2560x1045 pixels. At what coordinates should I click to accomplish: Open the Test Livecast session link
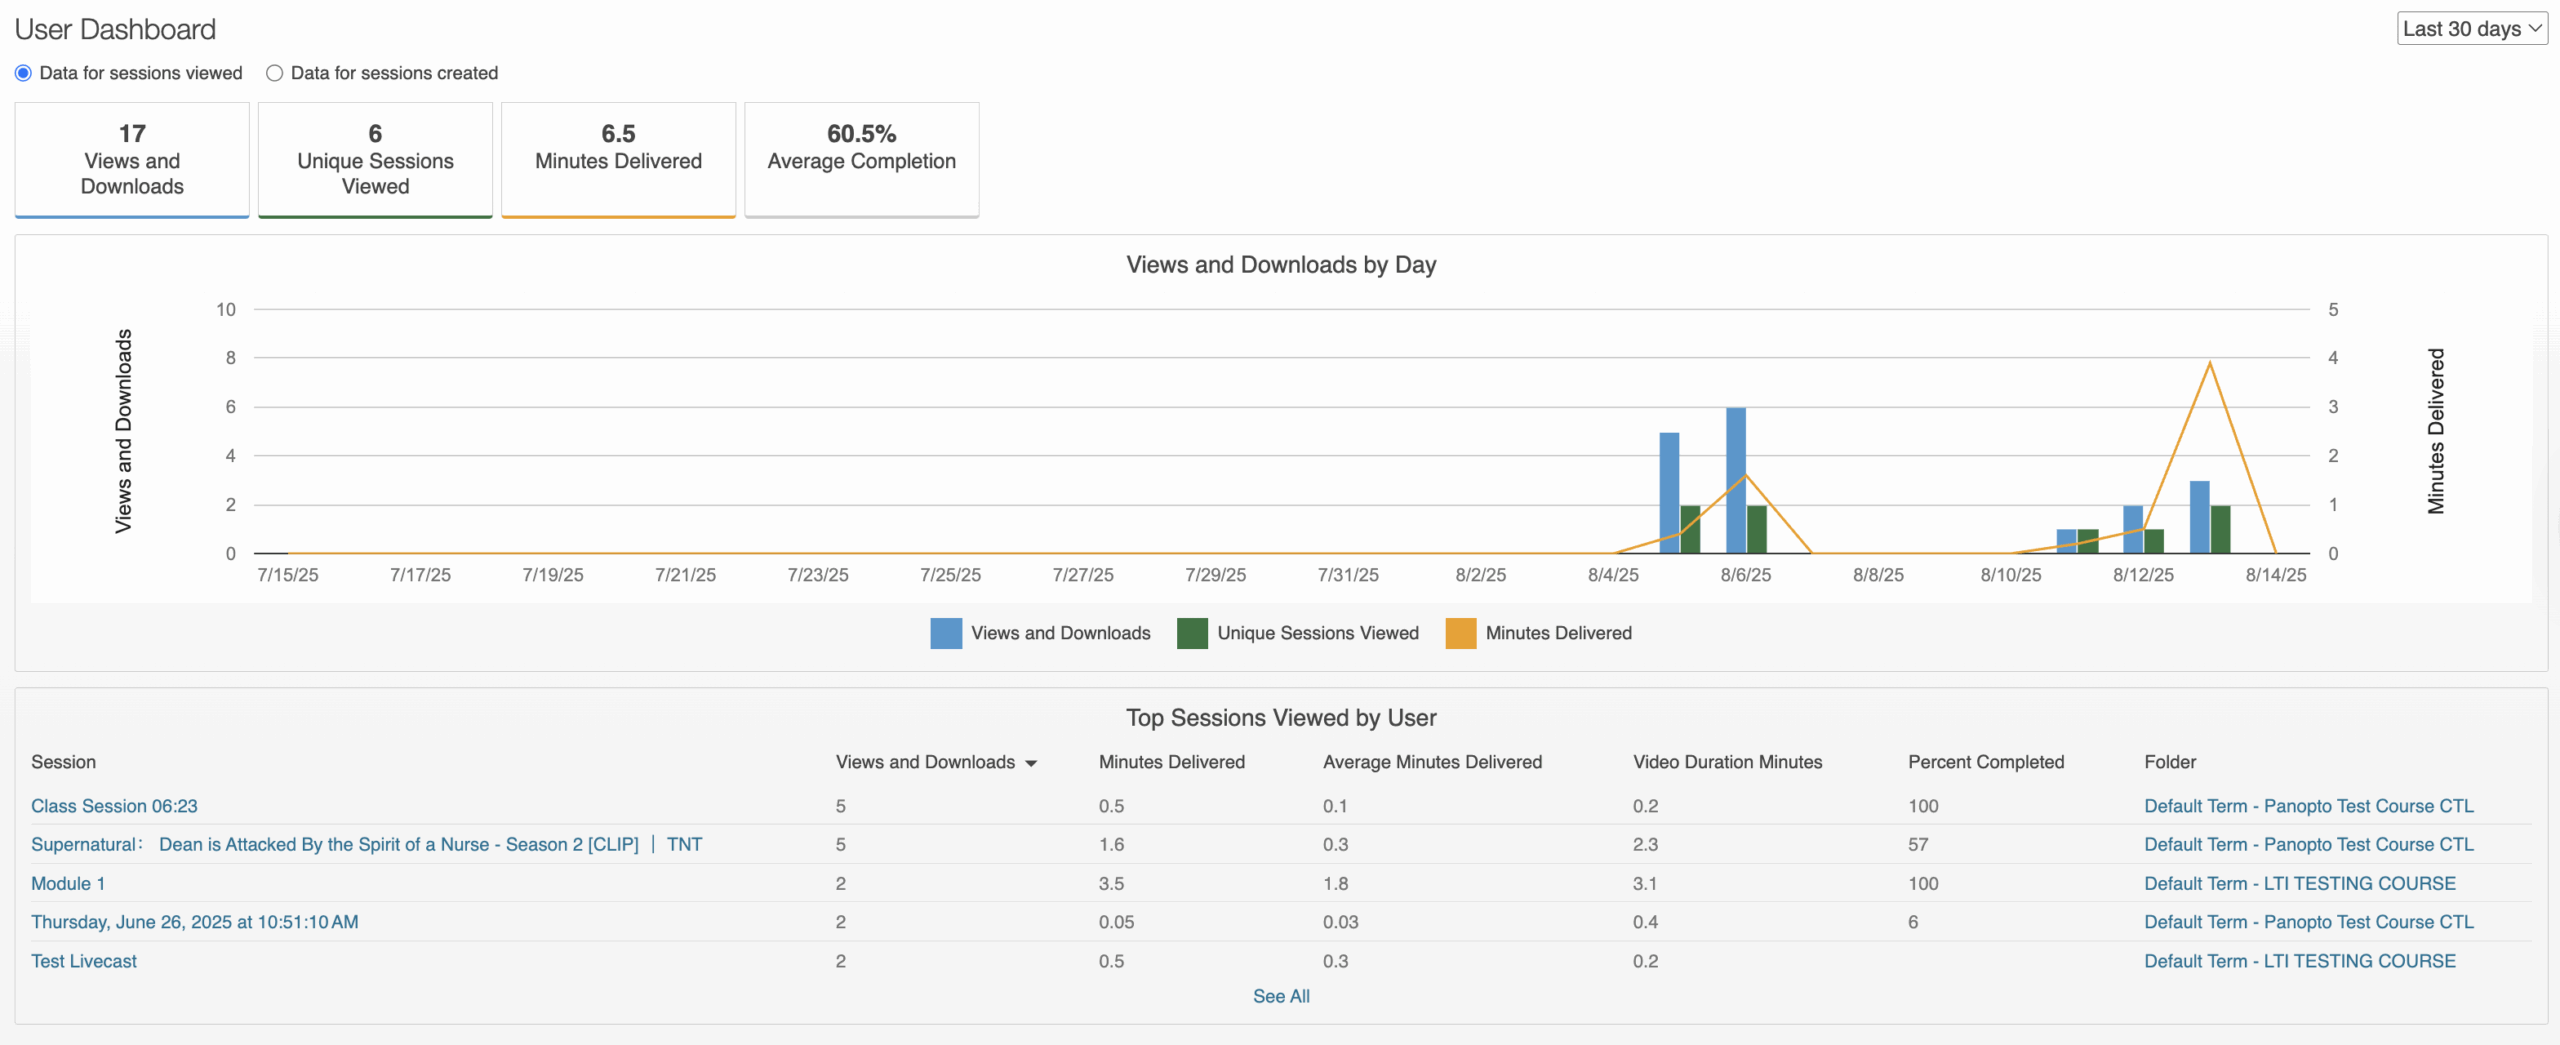(x=84, y=961)
